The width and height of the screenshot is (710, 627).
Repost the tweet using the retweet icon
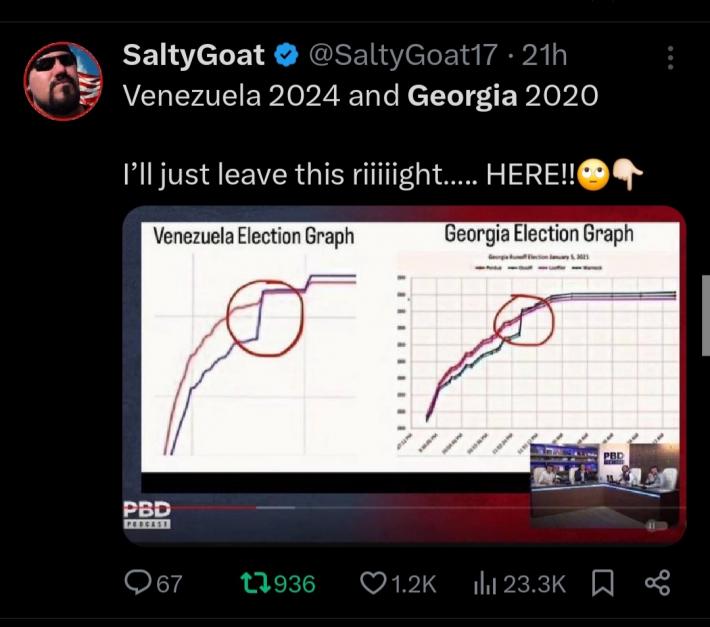[258, 583]
